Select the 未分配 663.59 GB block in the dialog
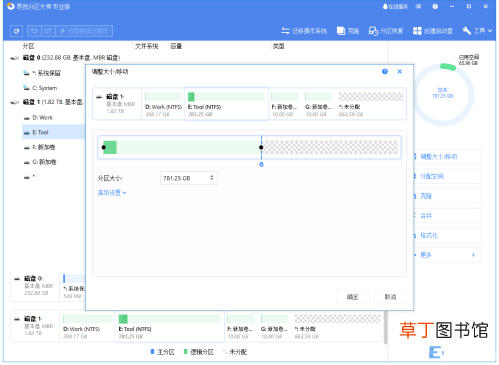The height and width of the screenshot is (365, 499). (371, 104)
